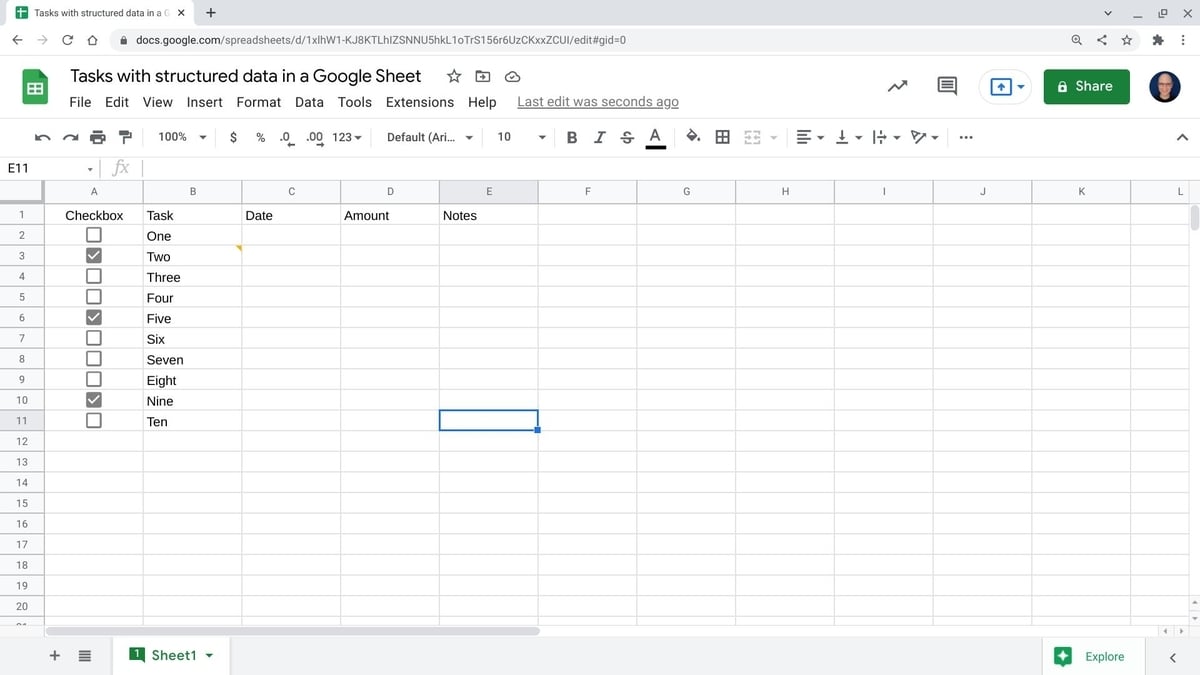Uncheck the checkbox next to Five
Image resolution: width=1200 pixels, height=675 pixels.
click(x=93, y=317)
